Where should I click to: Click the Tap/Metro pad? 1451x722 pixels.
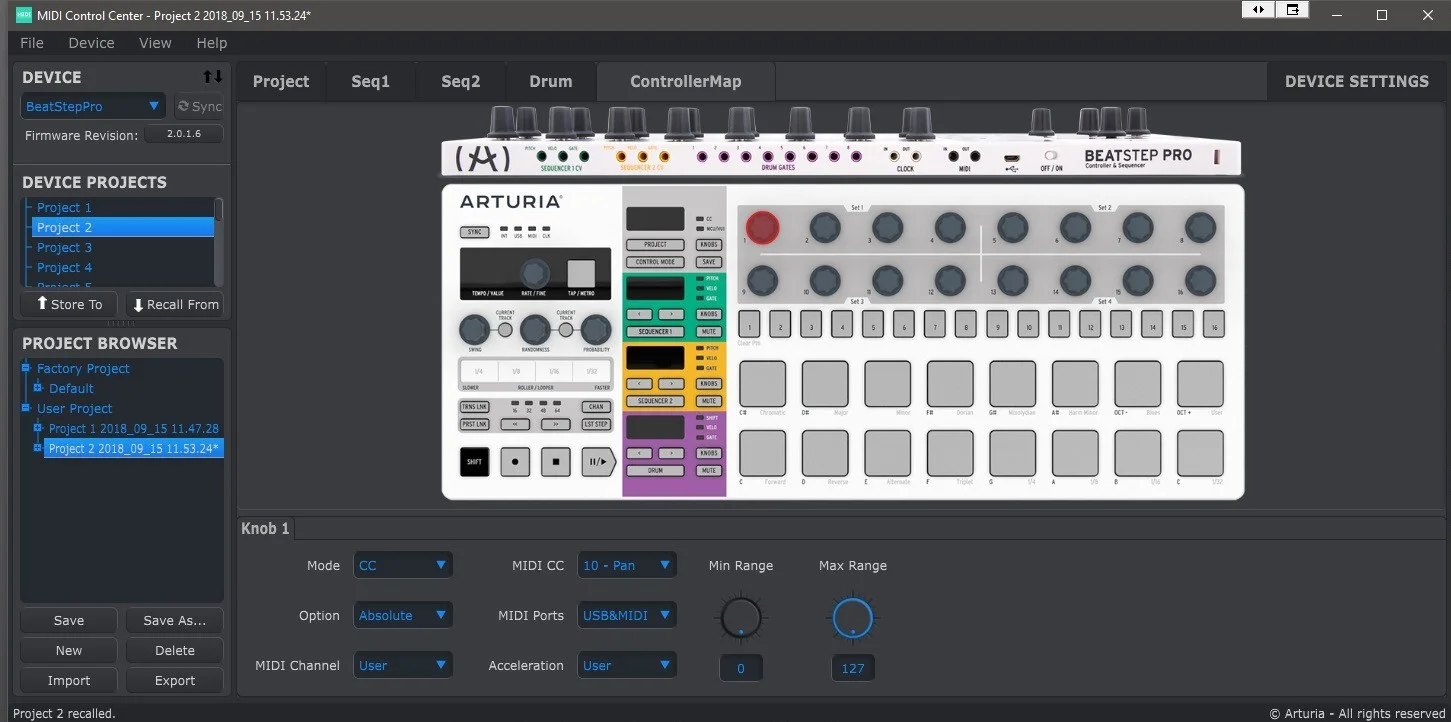tap(581, 273)
